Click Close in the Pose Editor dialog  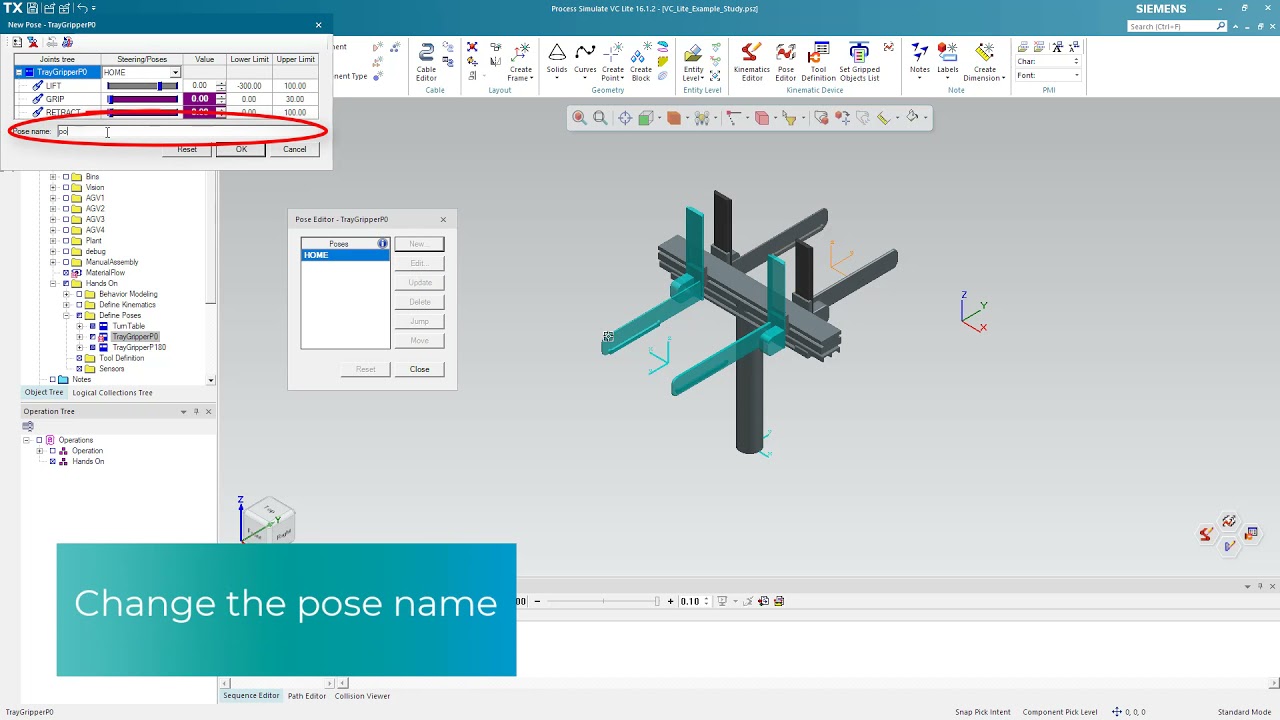tap(419, 370)
